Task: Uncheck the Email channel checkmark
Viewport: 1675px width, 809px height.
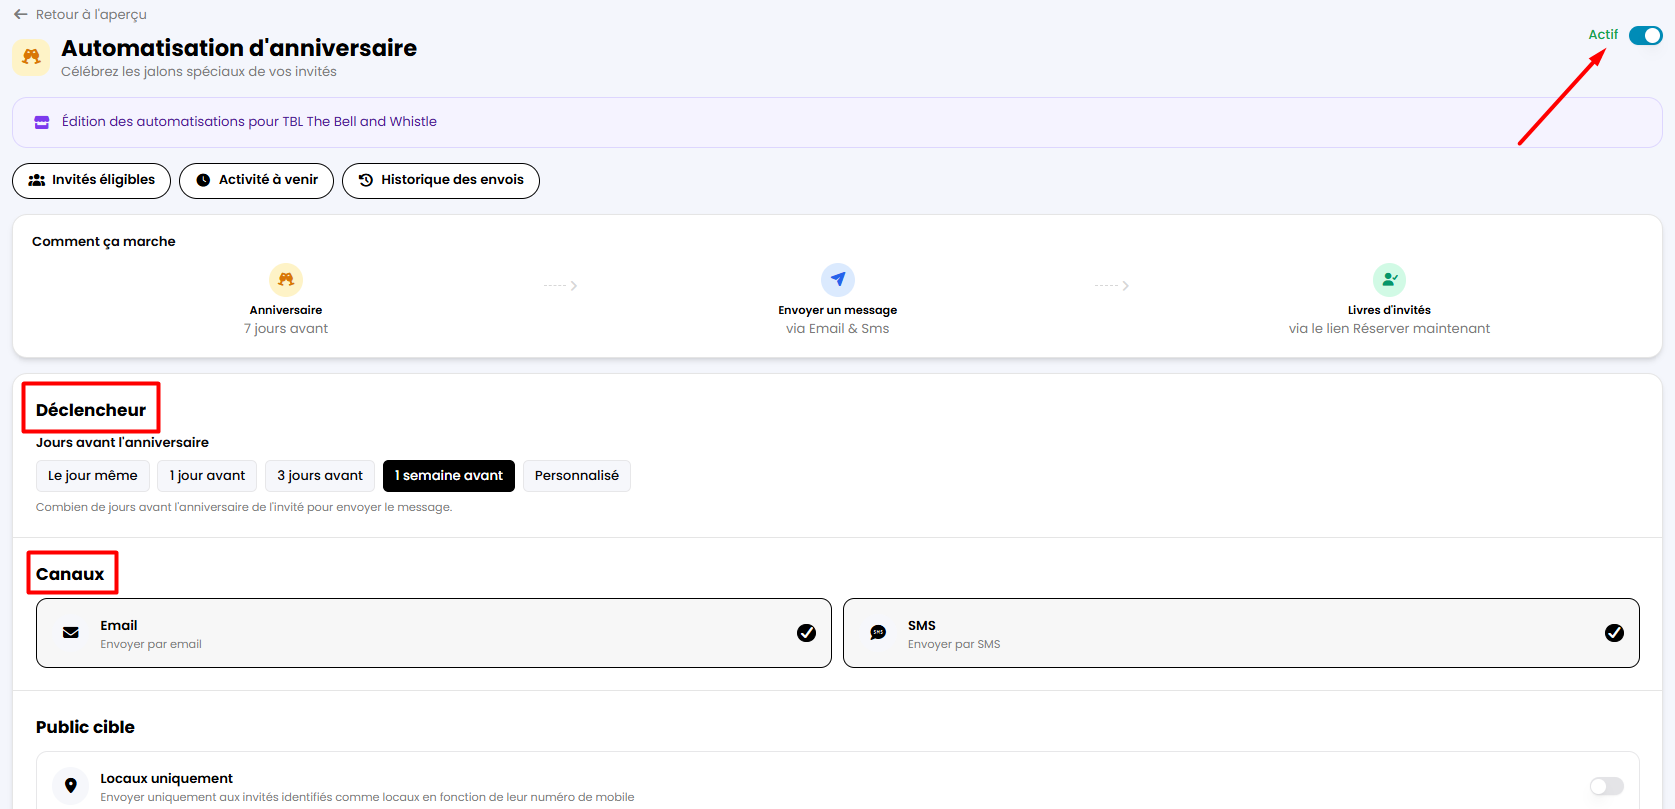Action: pos(806,633)
